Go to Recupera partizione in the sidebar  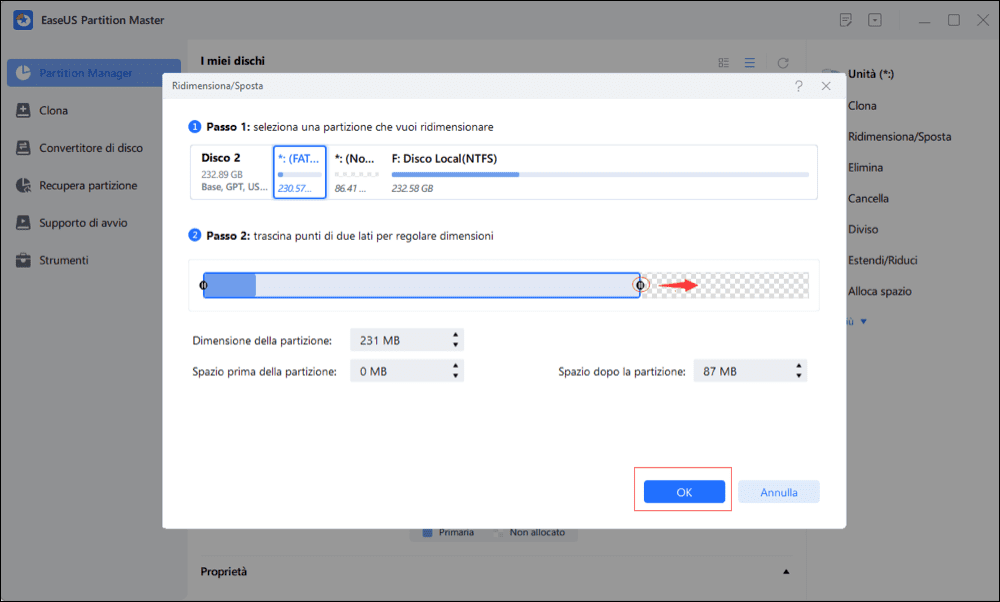(77, 186)
